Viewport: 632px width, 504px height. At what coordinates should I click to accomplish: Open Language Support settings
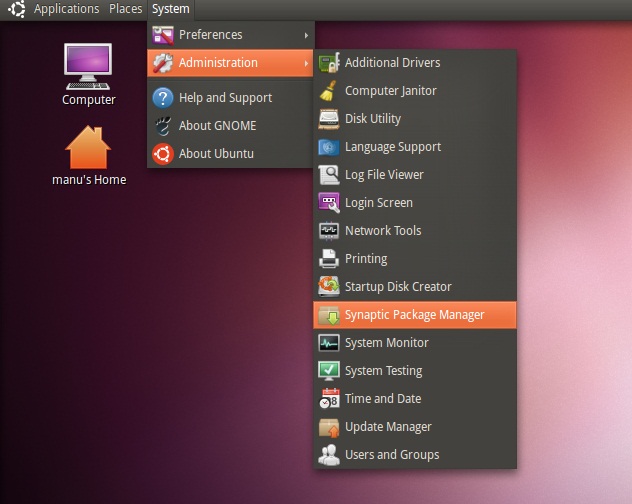392,147
